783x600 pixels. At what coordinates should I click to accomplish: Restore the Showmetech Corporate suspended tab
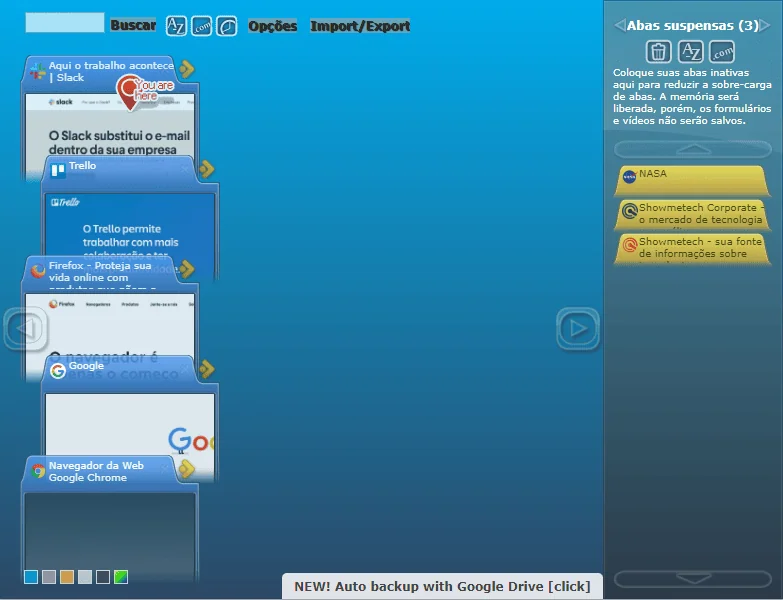692,215
